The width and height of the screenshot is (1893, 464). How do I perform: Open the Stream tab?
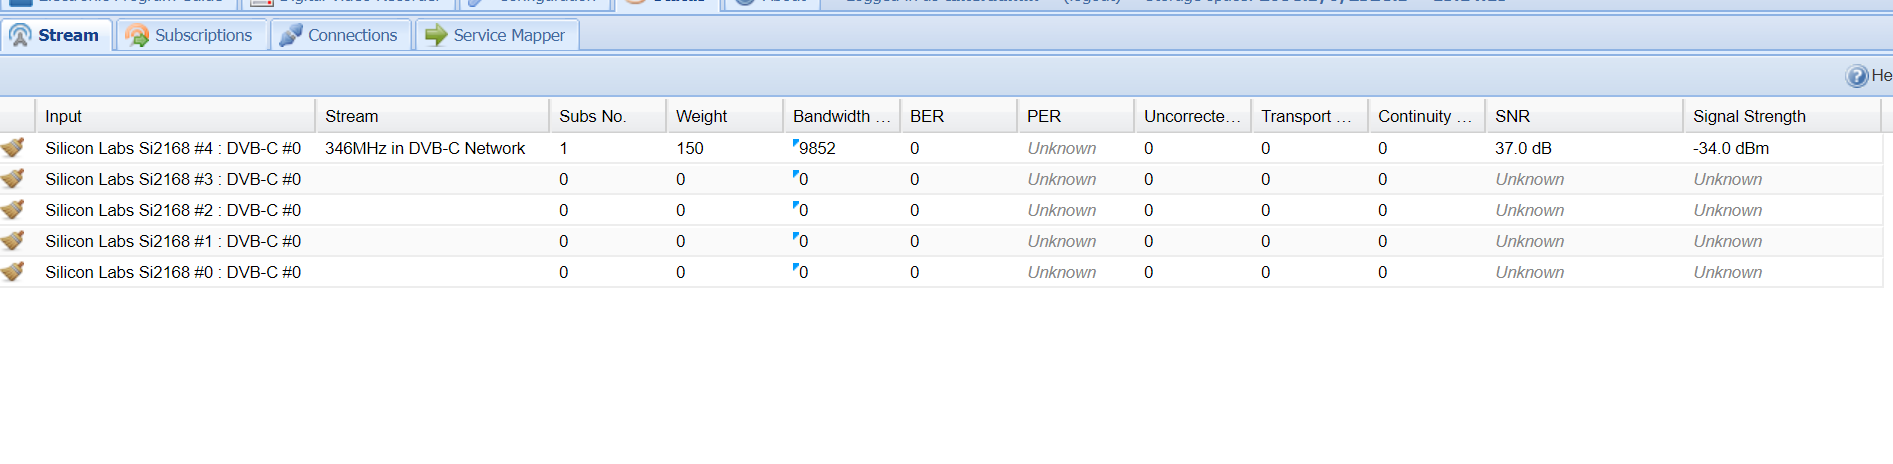click(x=56, y=35)
